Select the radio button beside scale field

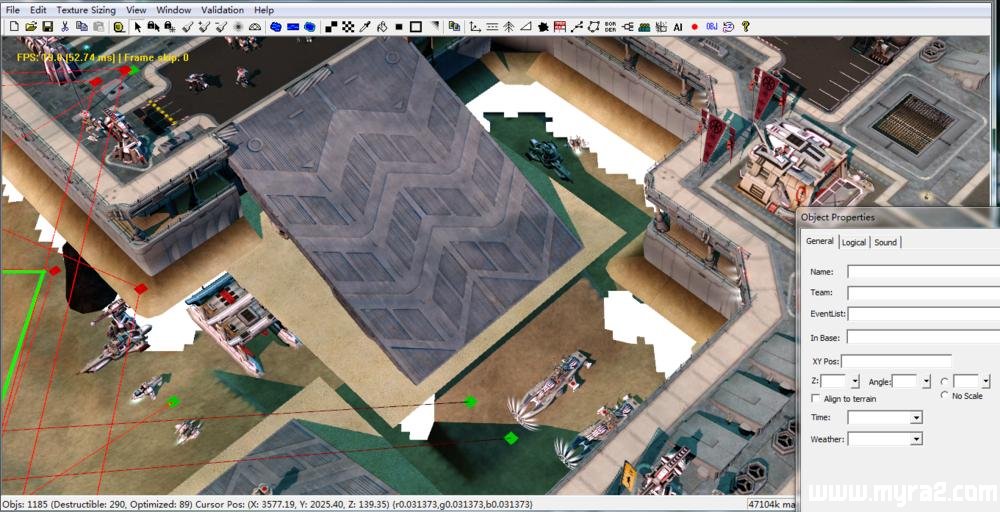[945, 381]
